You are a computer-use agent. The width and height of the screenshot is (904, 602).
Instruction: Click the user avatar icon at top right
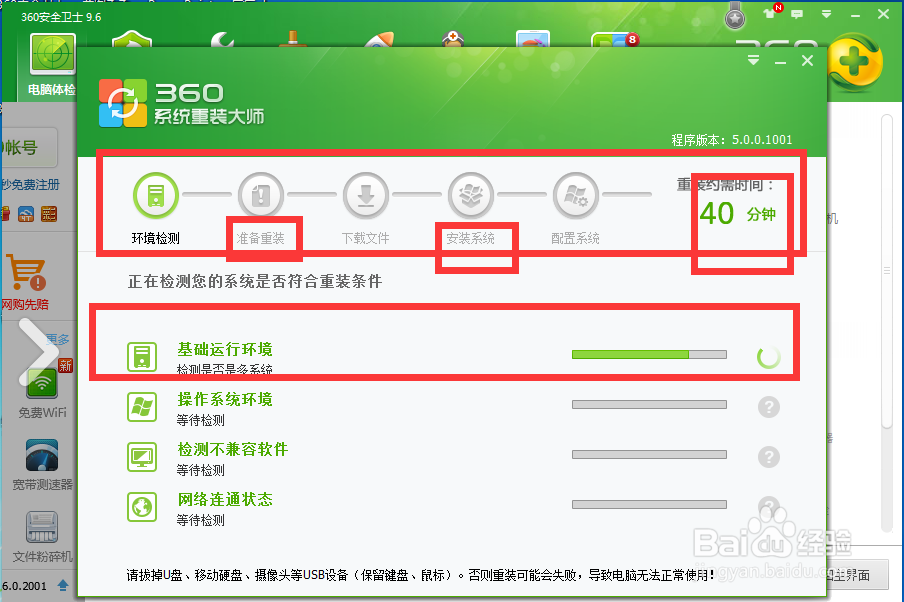point(734,16)
